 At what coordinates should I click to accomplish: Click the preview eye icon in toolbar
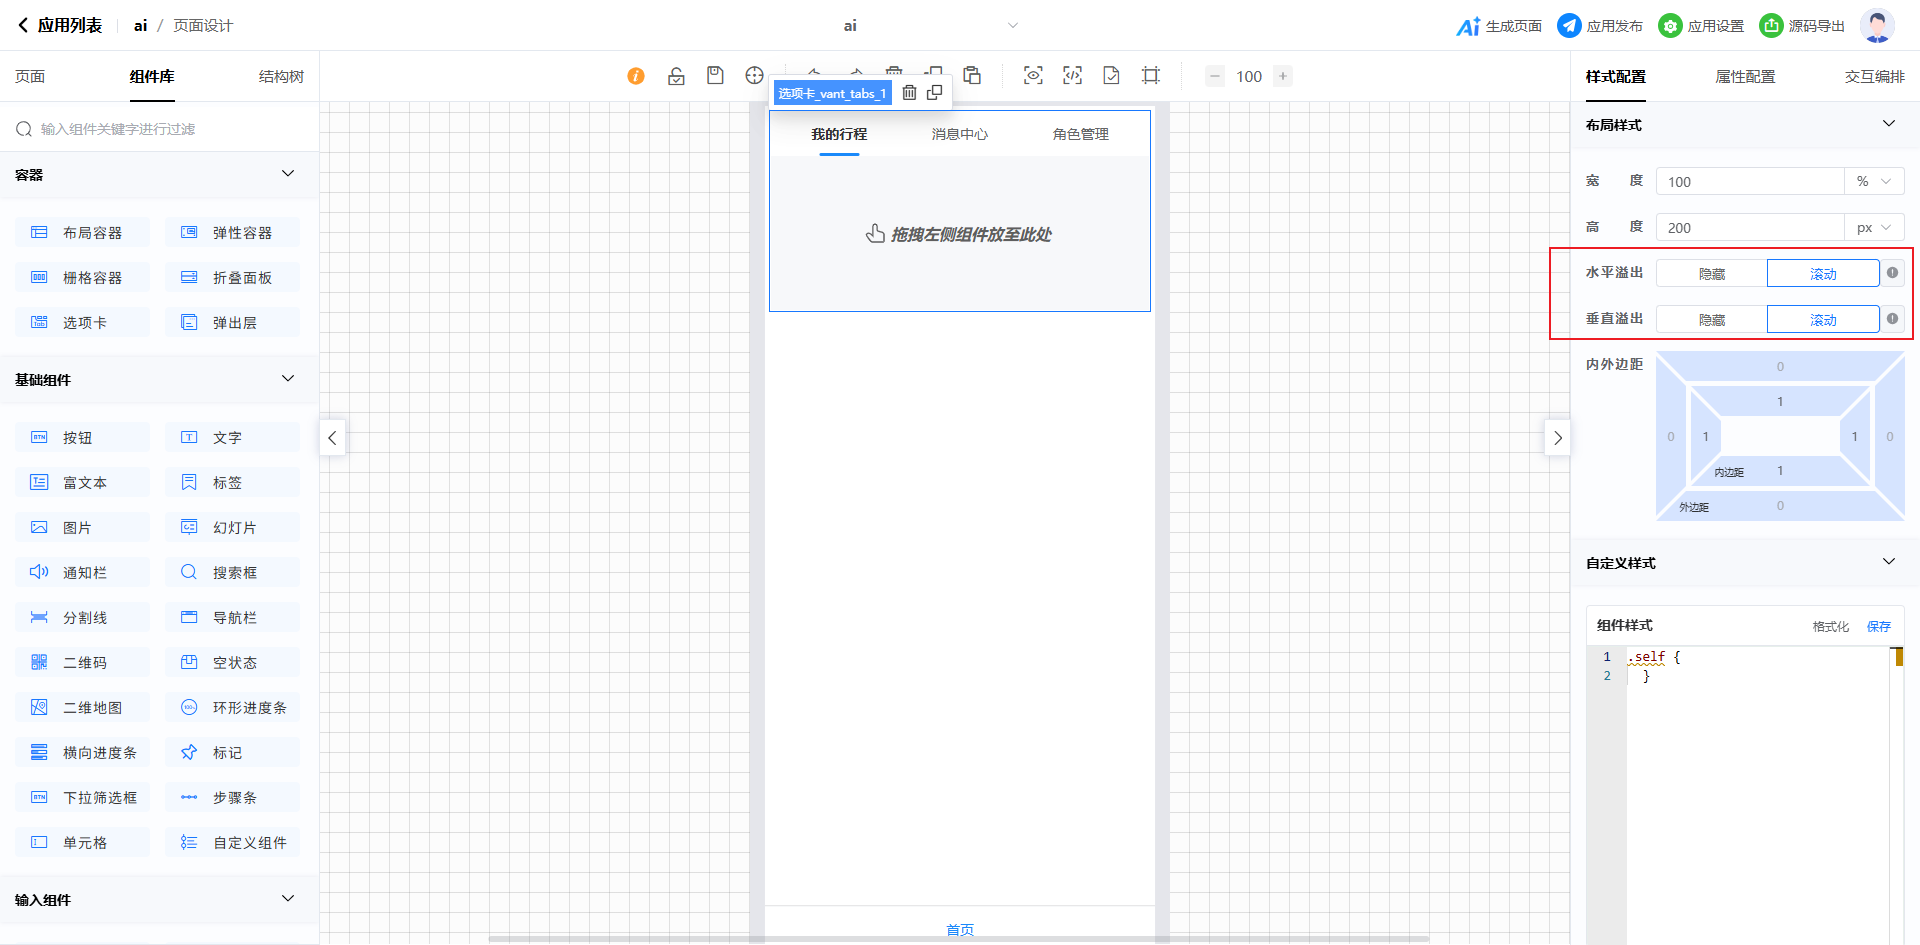click(1033, 76)
